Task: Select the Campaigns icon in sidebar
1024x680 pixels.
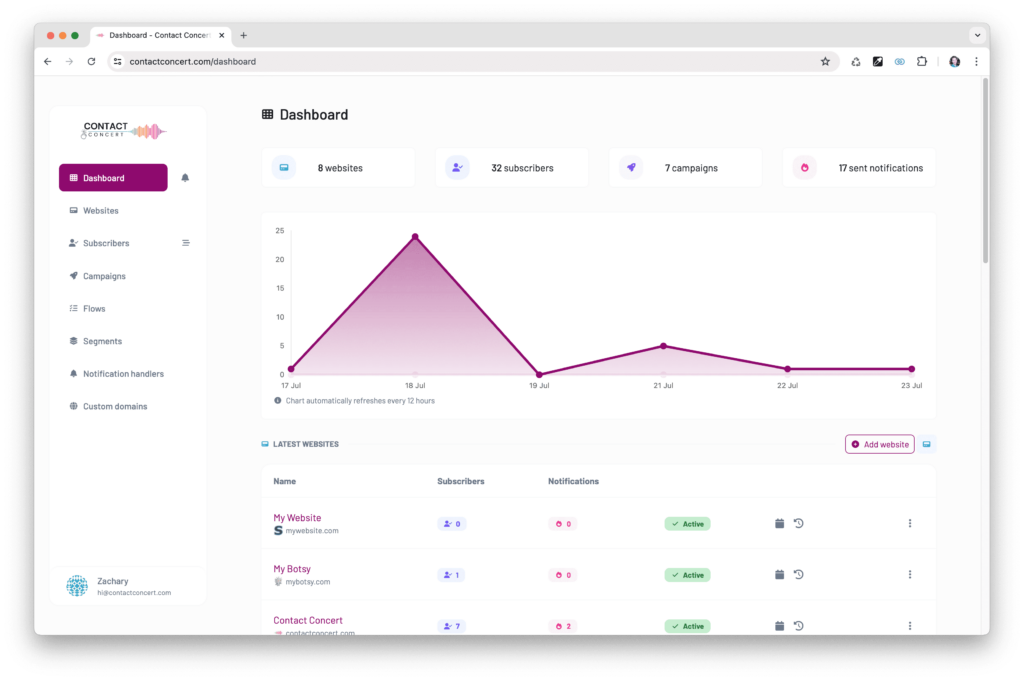Action: tap(72, 275)
